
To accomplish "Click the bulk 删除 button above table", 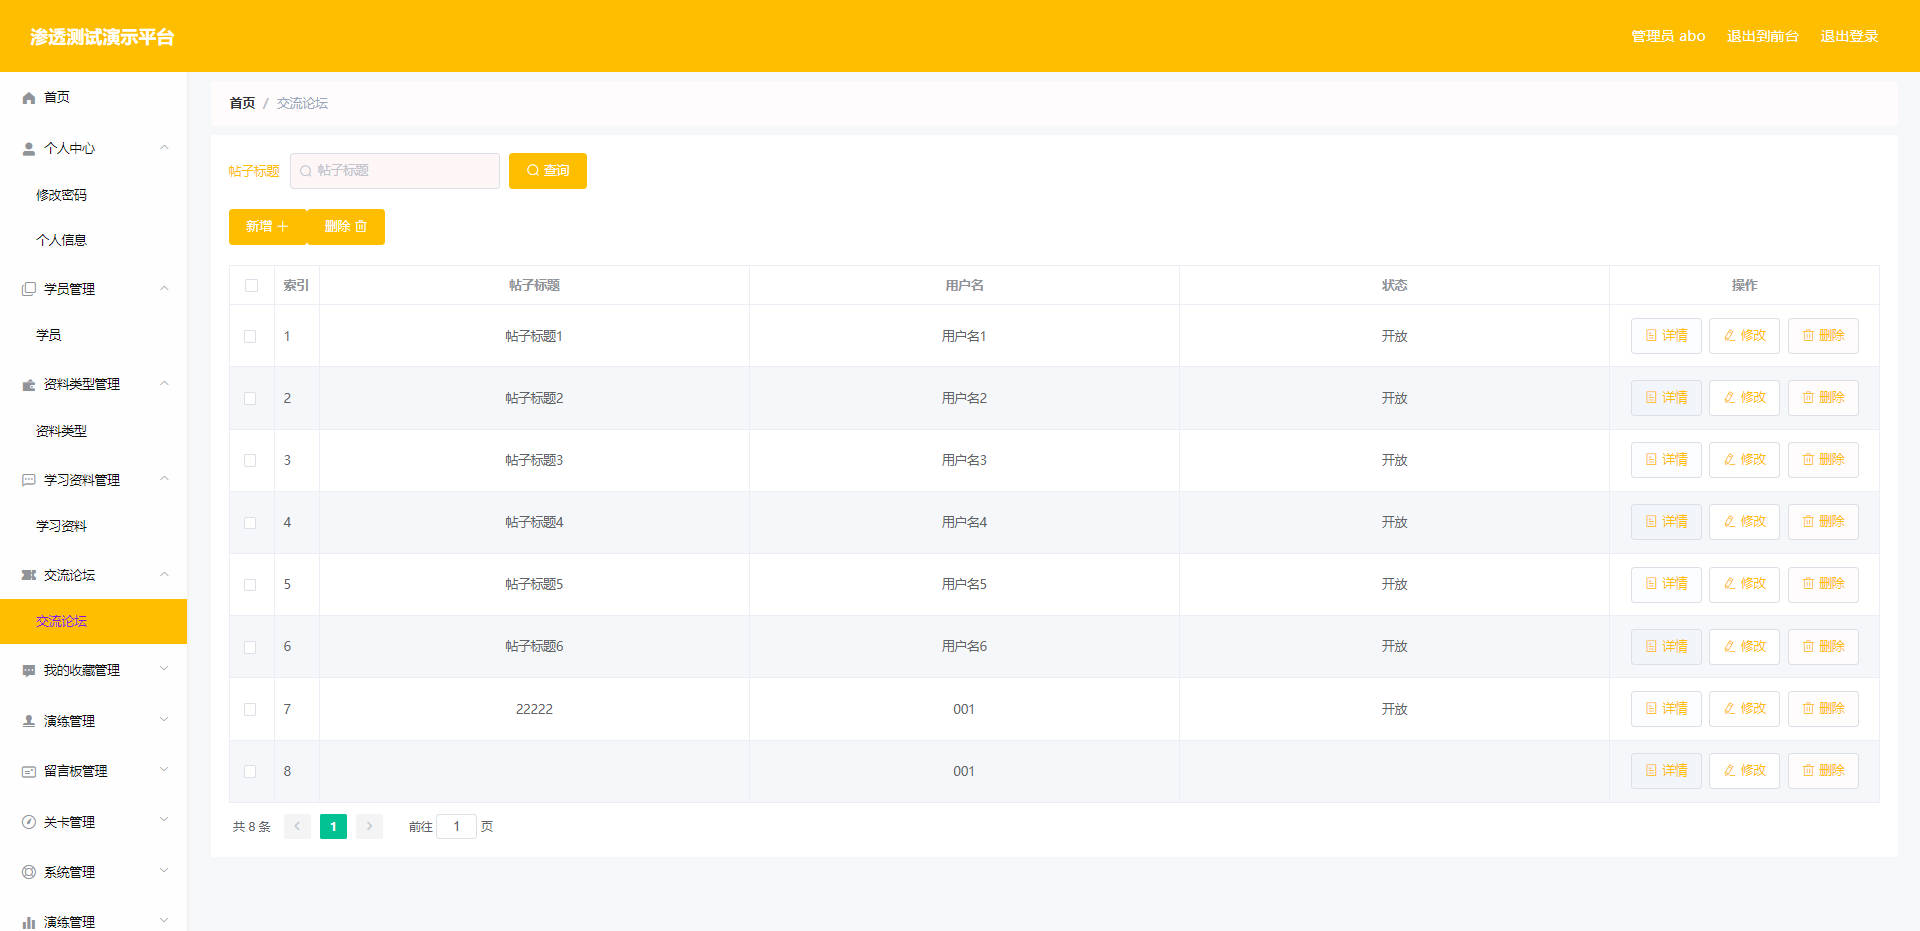I will tap(346, 227).
